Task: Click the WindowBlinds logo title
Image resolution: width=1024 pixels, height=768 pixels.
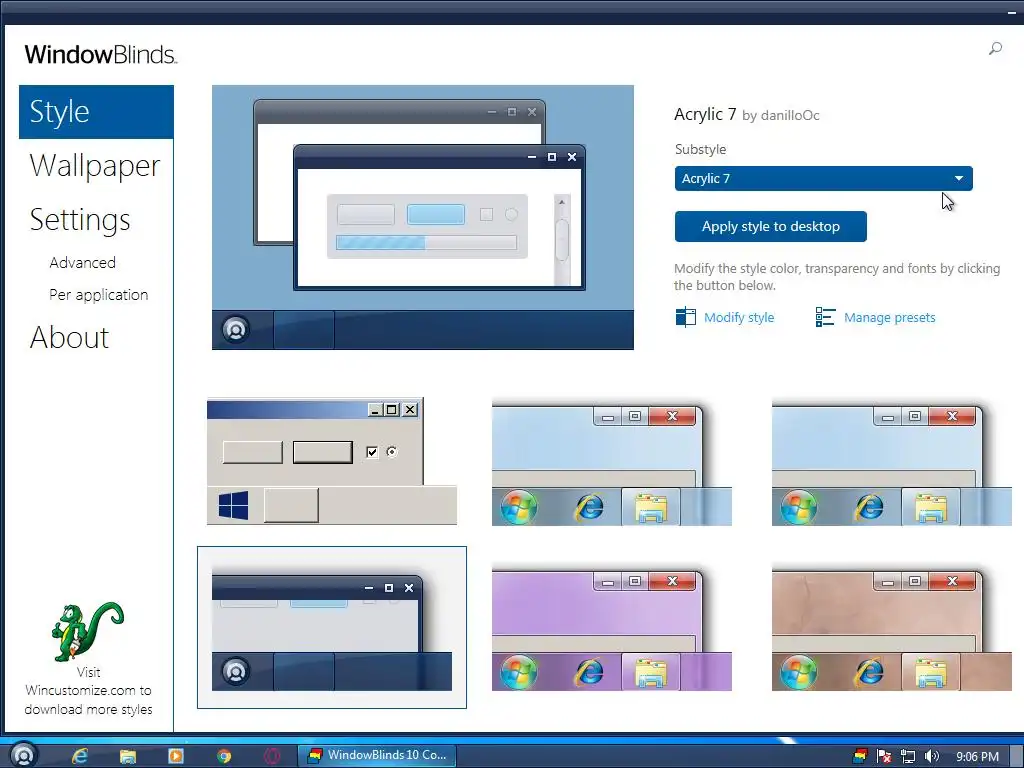Action: click(101, 54)
